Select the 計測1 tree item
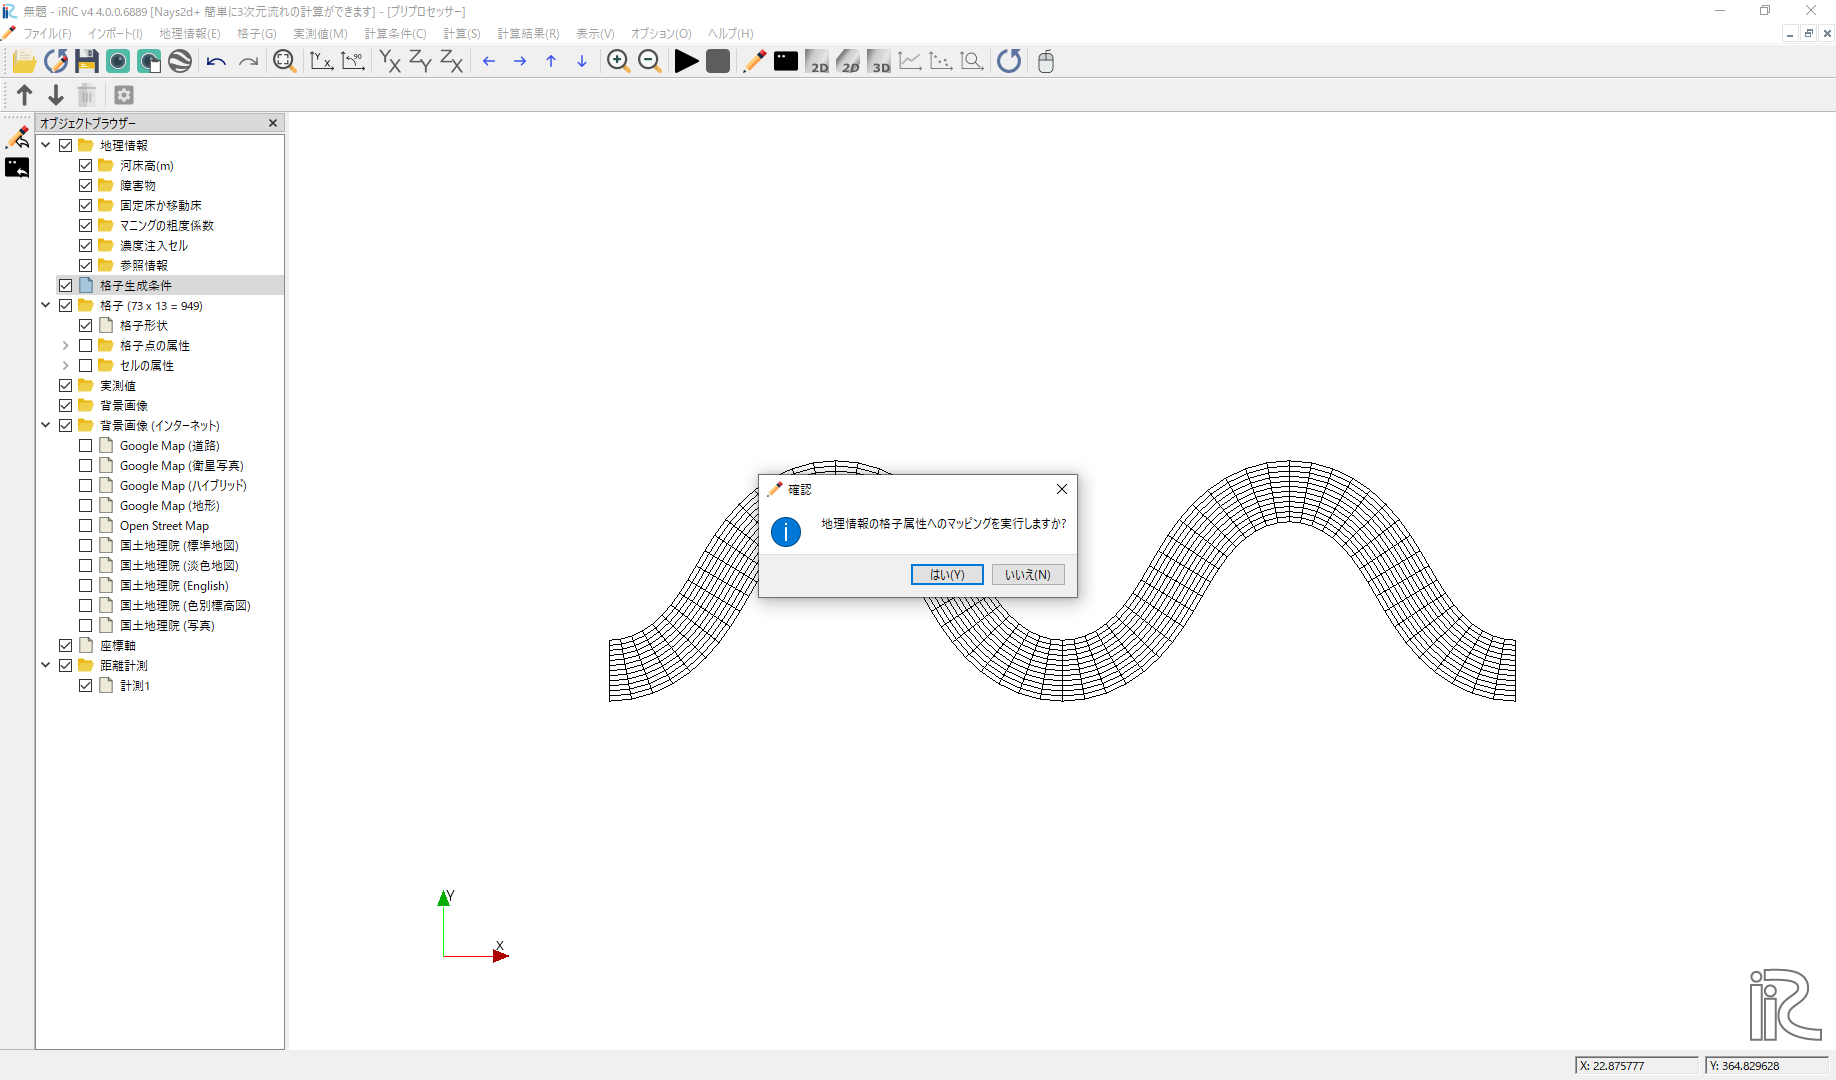The image size is (1836, 1080). 135,685
